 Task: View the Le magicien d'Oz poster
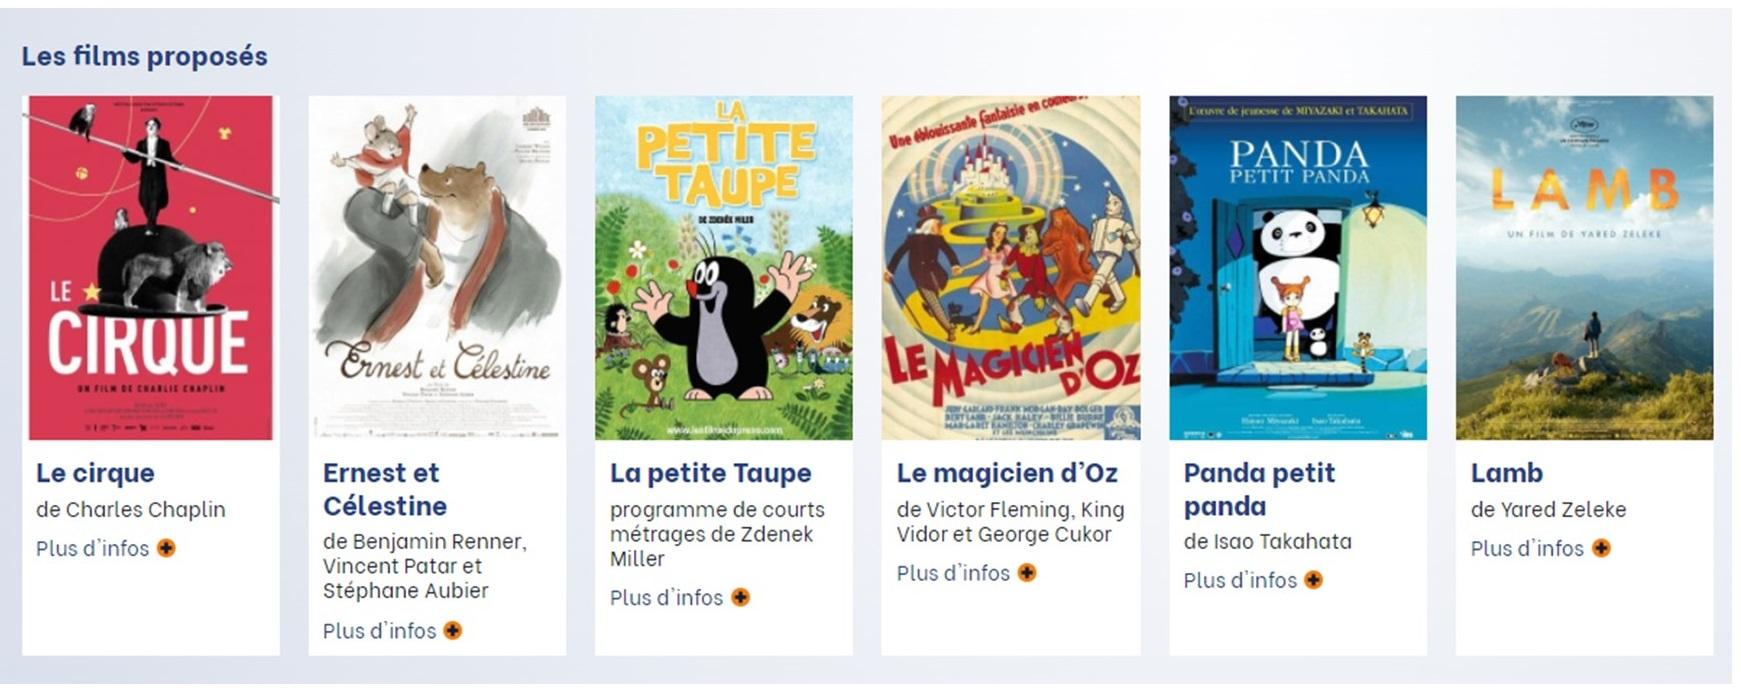(1010, 268)
